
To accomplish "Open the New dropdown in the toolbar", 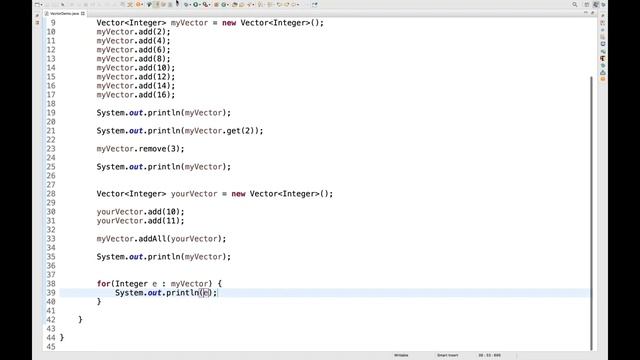I will coord(39,4).
